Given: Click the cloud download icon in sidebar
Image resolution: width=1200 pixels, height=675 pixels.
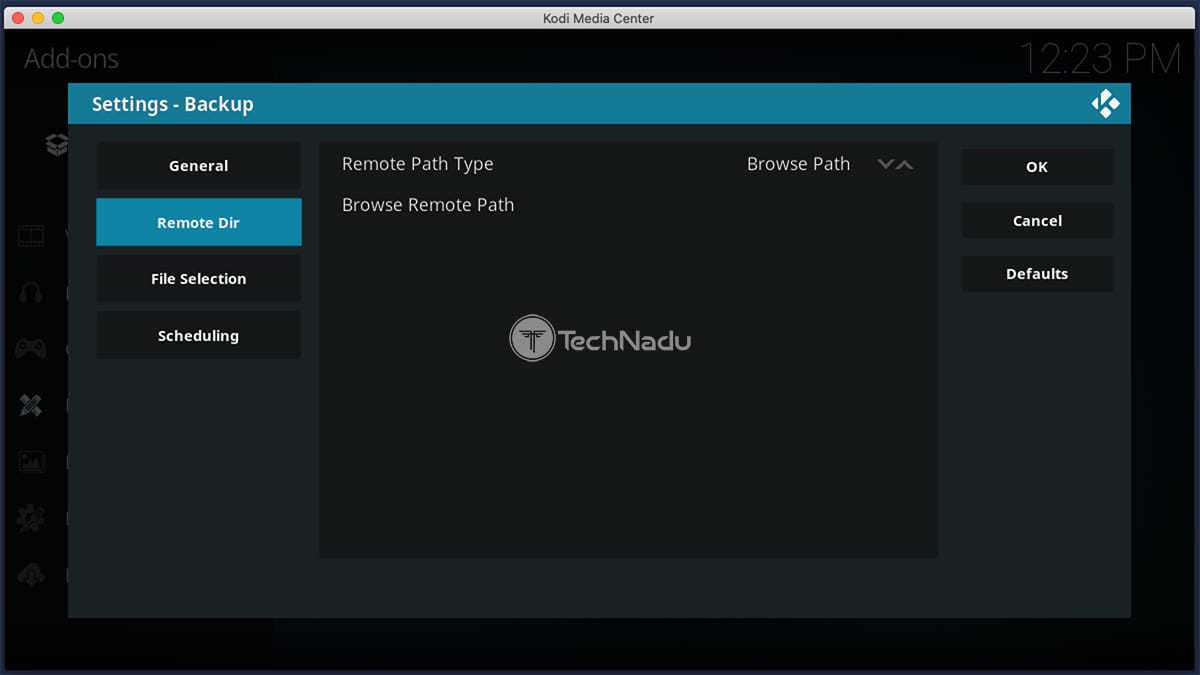Looking at the screenshot, I should pyautogui.click(x=31, y=575).
